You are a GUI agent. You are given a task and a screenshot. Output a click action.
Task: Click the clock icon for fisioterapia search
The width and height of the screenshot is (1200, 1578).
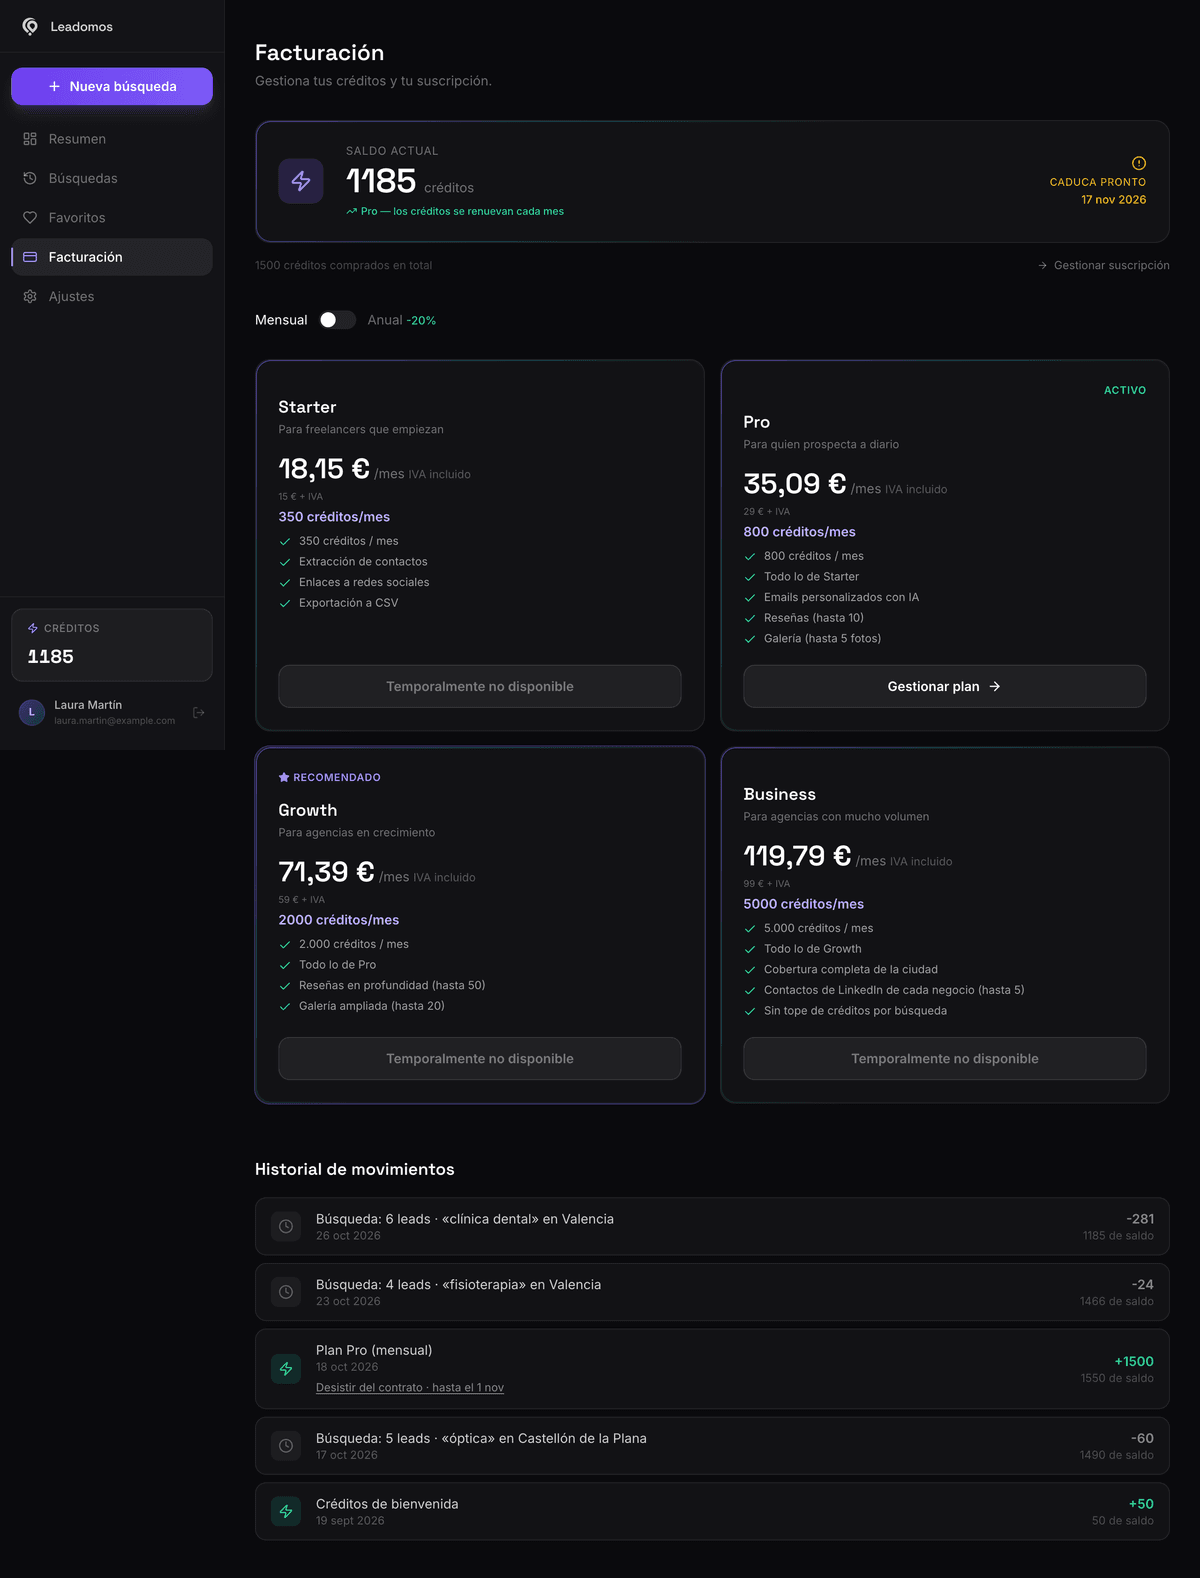pos(286,1292)
